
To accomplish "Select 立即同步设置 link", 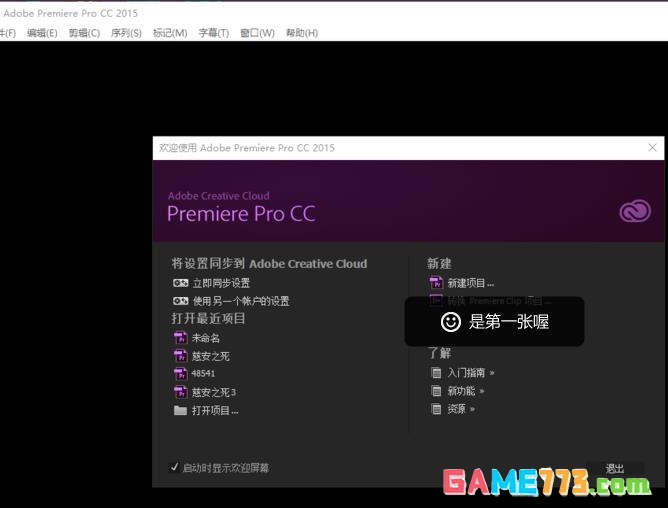I will (221, 283).
